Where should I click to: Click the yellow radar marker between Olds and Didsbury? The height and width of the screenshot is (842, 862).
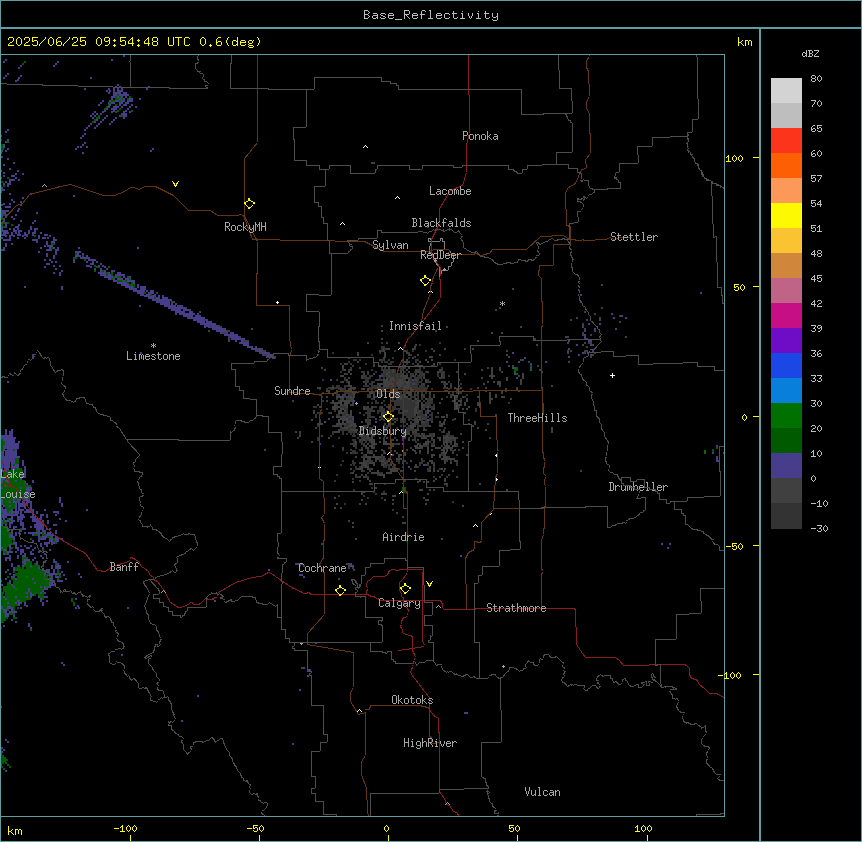(x=388, y=417)
